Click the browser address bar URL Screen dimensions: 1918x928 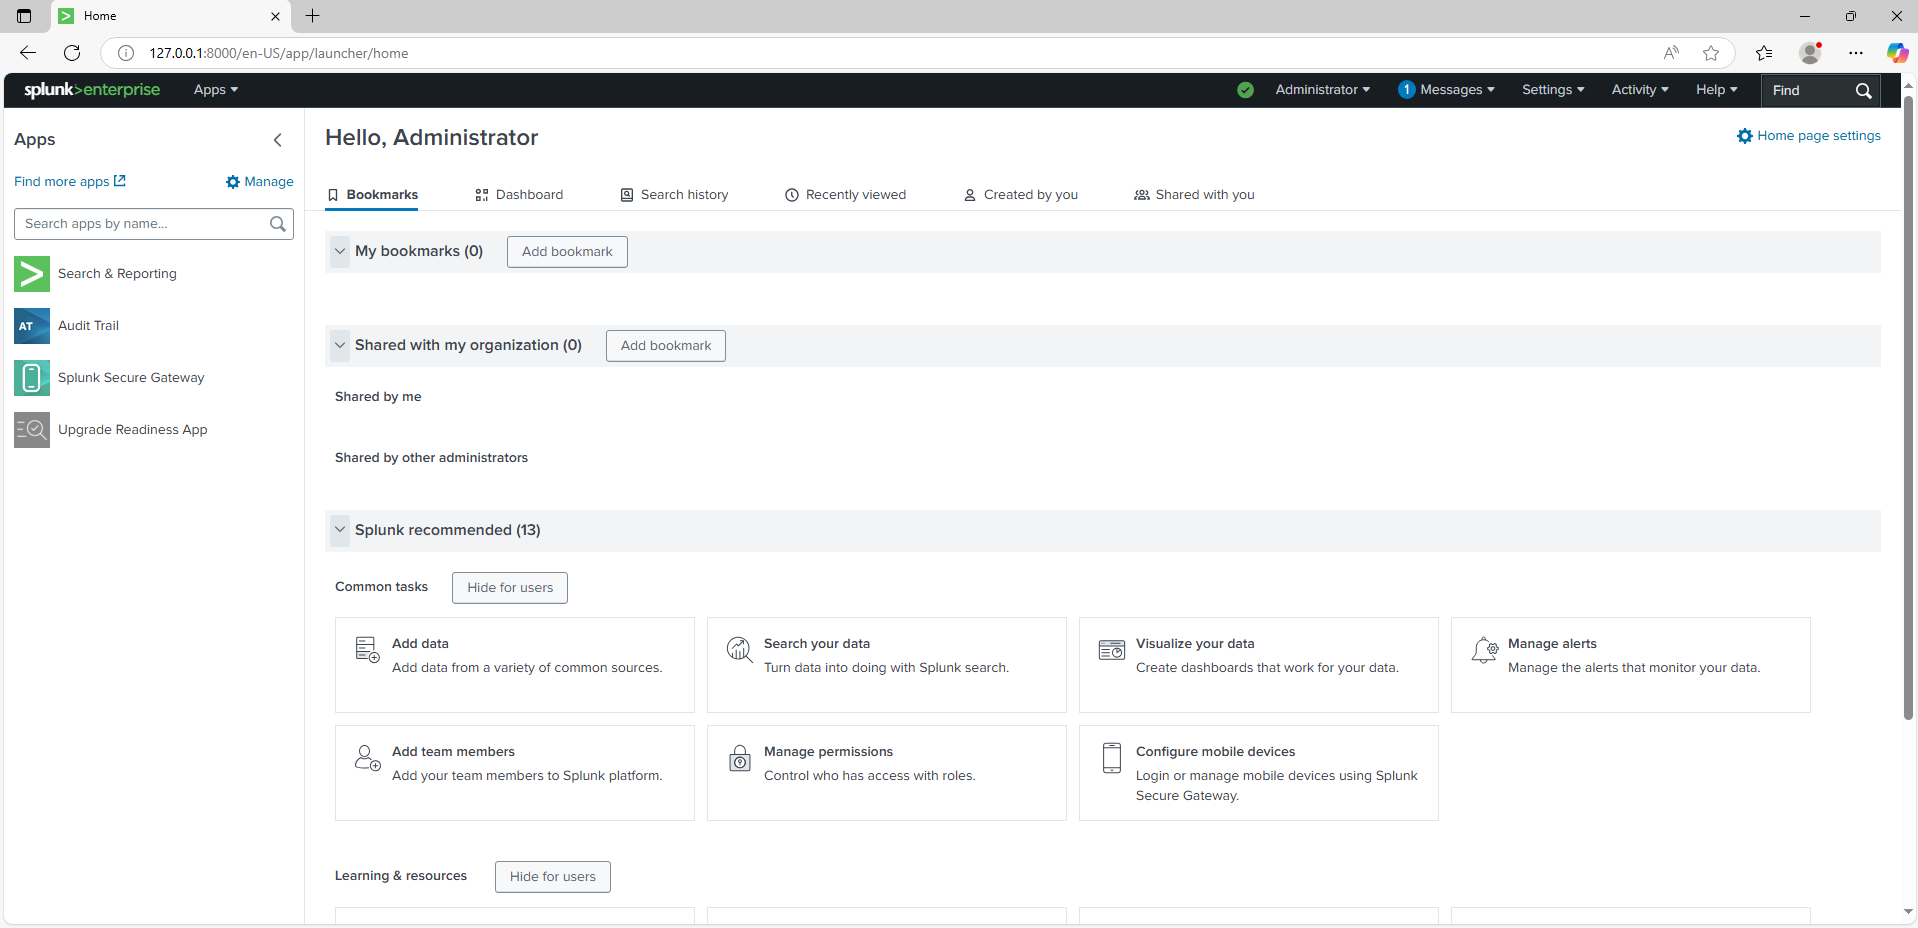click(x=279, y=53)
